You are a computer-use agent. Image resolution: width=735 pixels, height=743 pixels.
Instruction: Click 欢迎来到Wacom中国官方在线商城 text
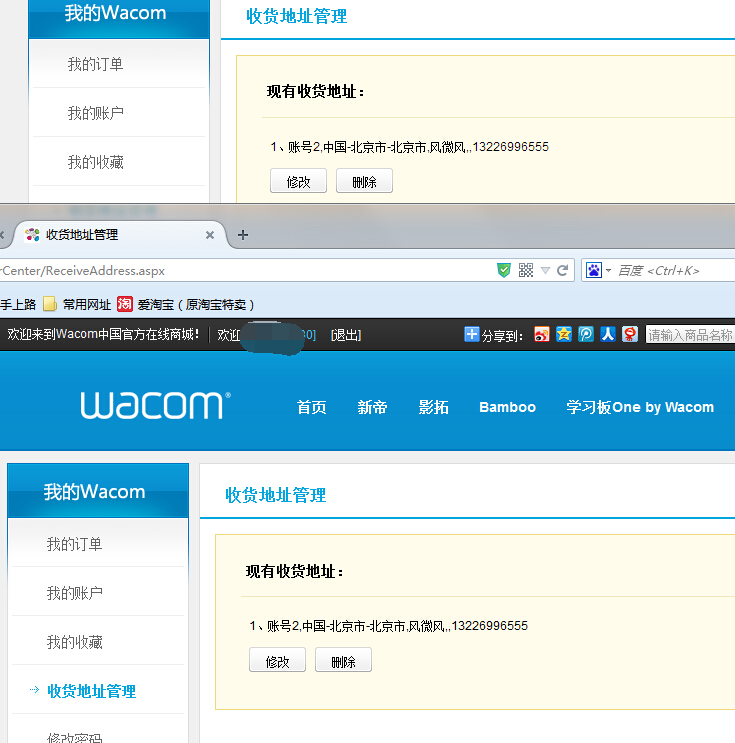tap(103, 335)
